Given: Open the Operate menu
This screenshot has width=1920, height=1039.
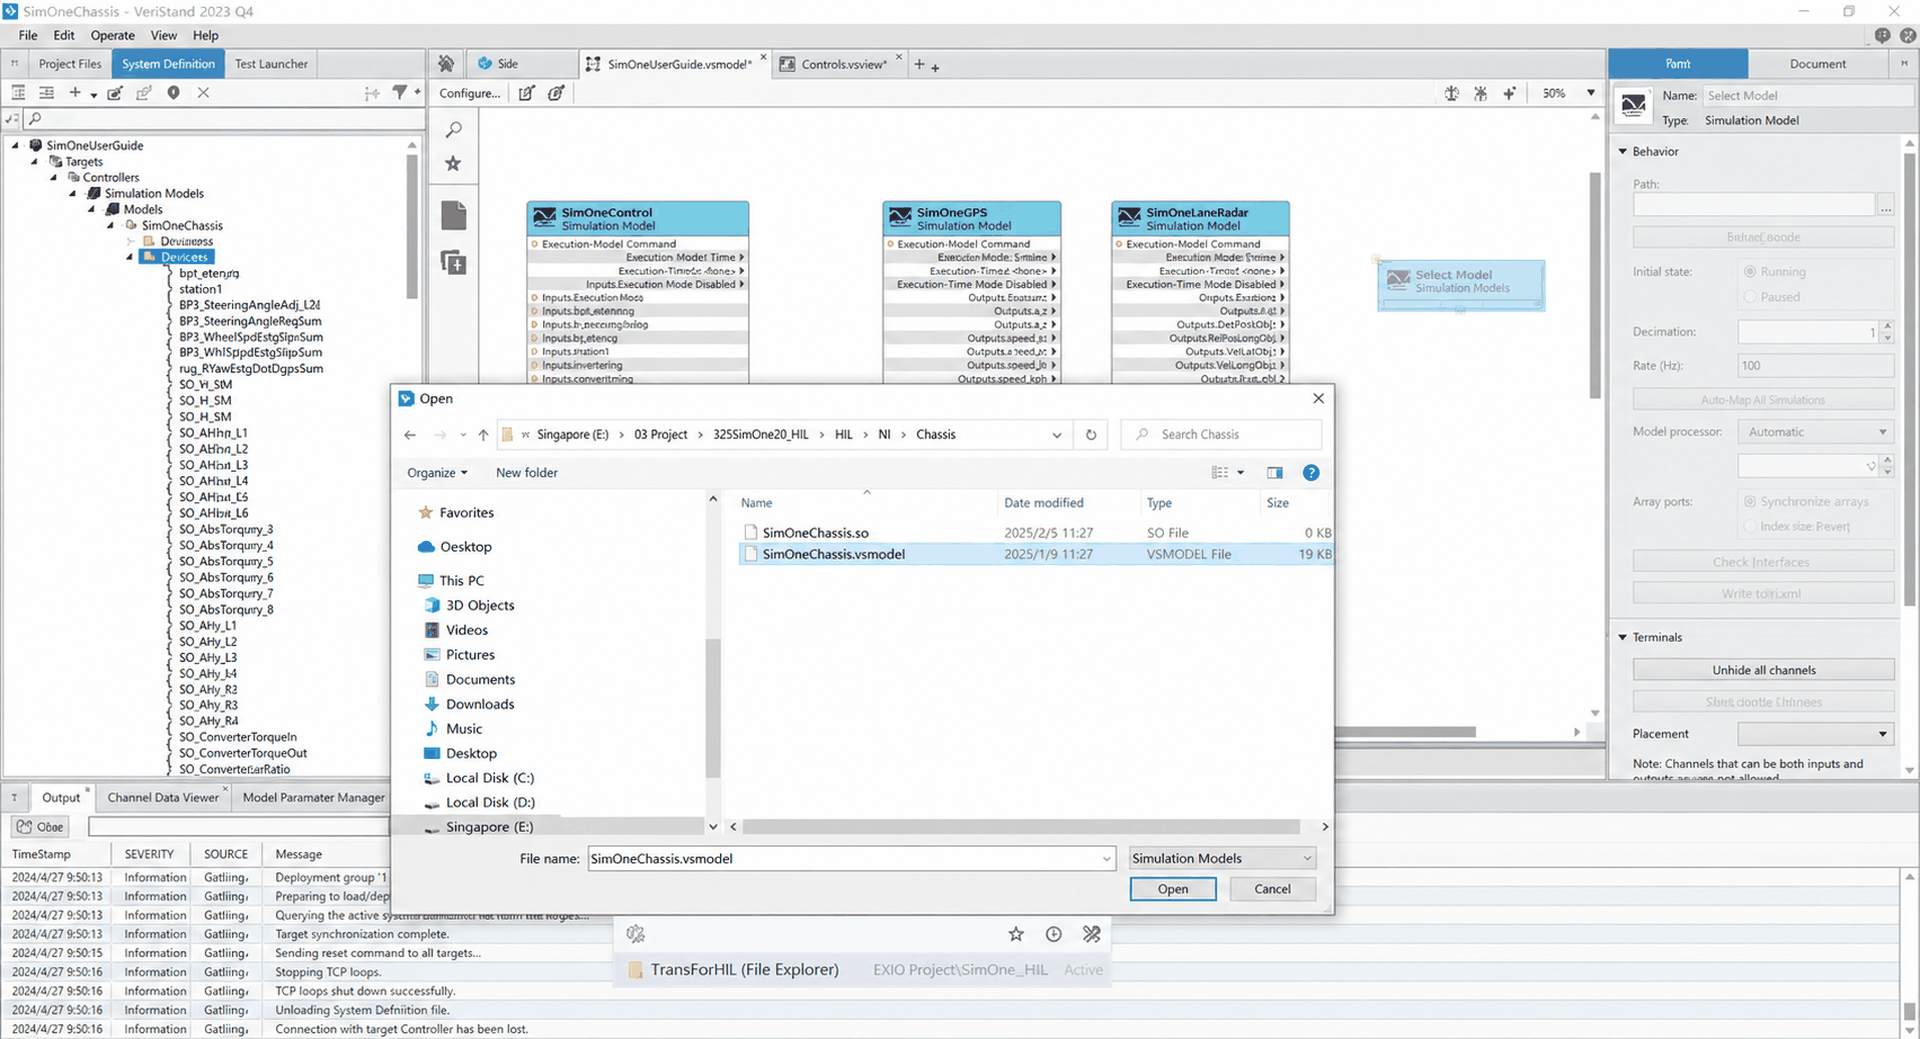Looking at the screenshot, I should point(113,35).
